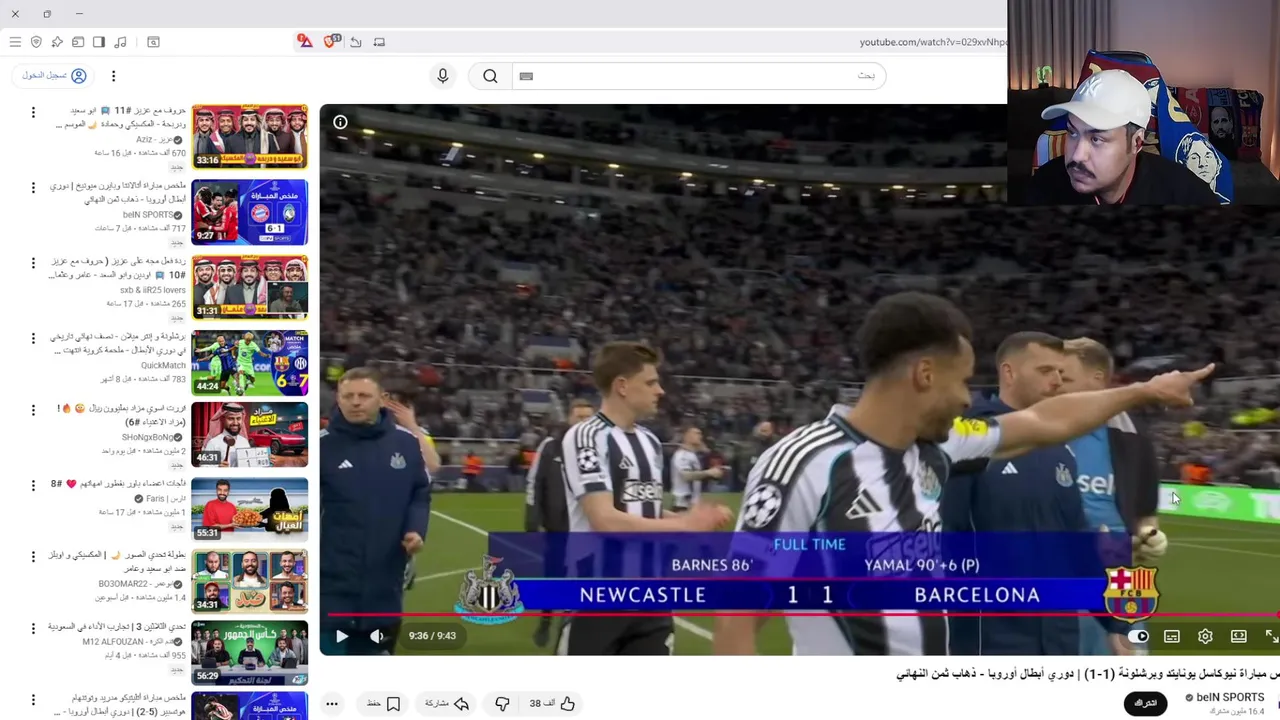The image size is (1280, 720).
Task: Open the on-screen keyboard icon in search box
Action: [x=526, y=76]
